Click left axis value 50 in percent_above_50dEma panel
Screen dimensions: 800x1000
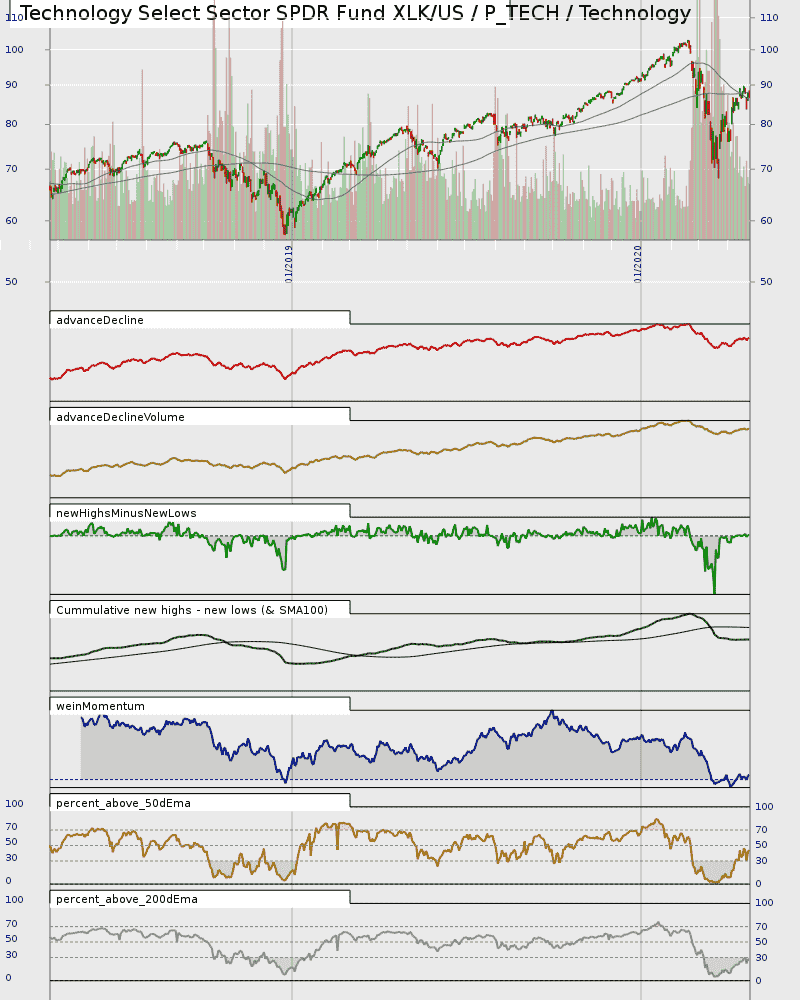click(x=11, y=842)
